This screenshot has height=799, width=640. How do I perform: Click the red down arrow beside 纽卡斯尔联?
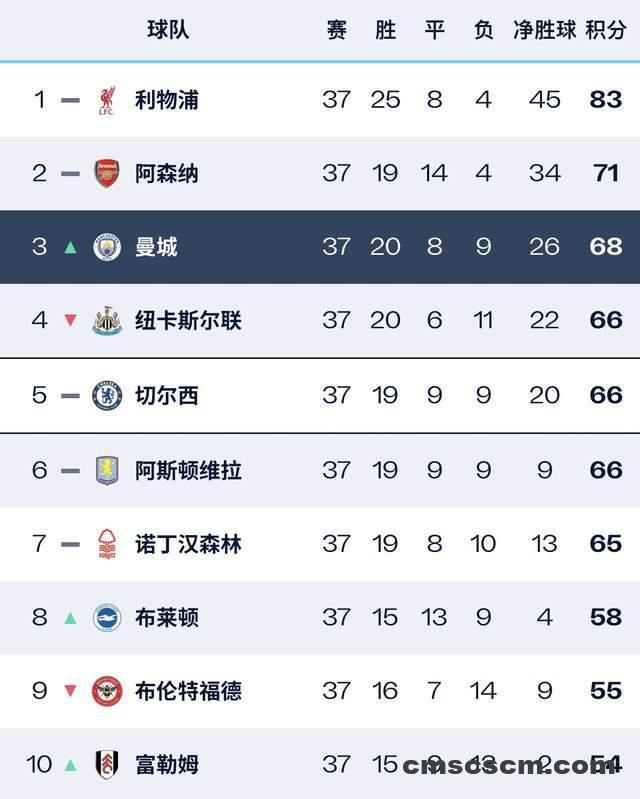70,320
